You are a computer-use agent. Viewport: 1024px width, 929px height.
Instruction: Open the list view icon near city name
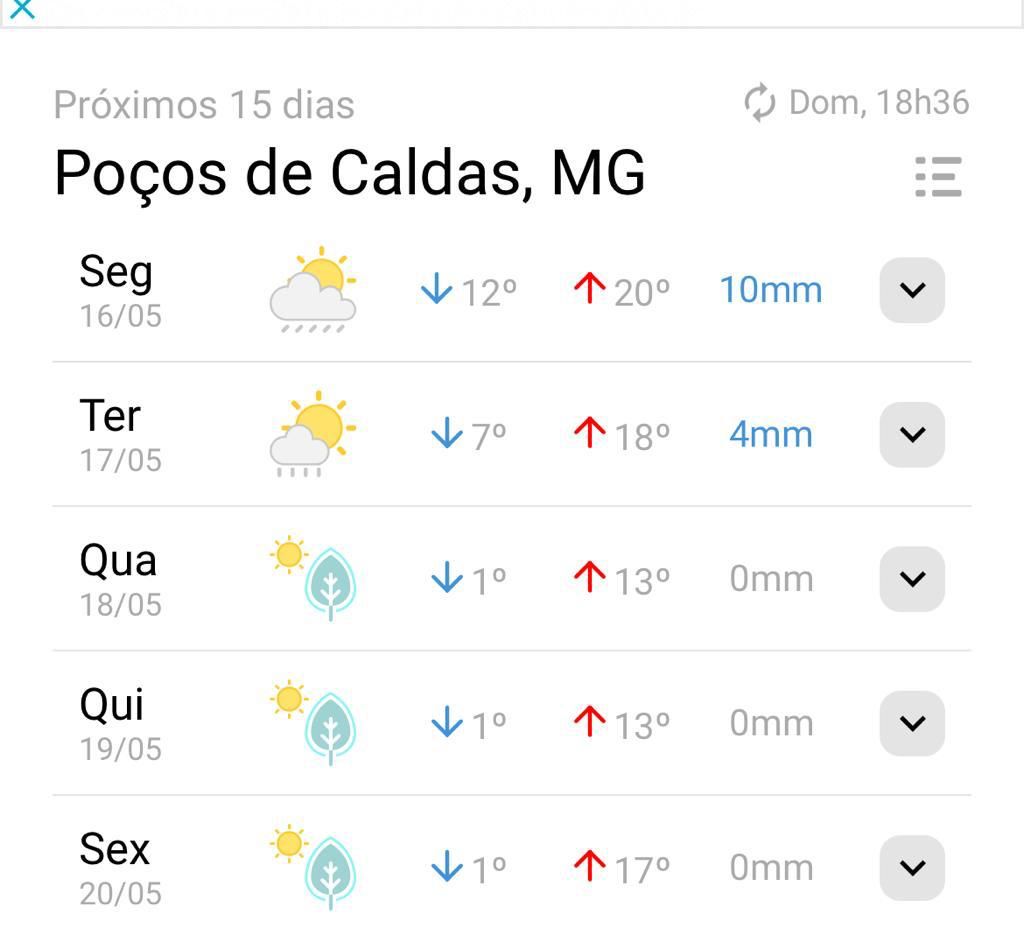(938, 176)
